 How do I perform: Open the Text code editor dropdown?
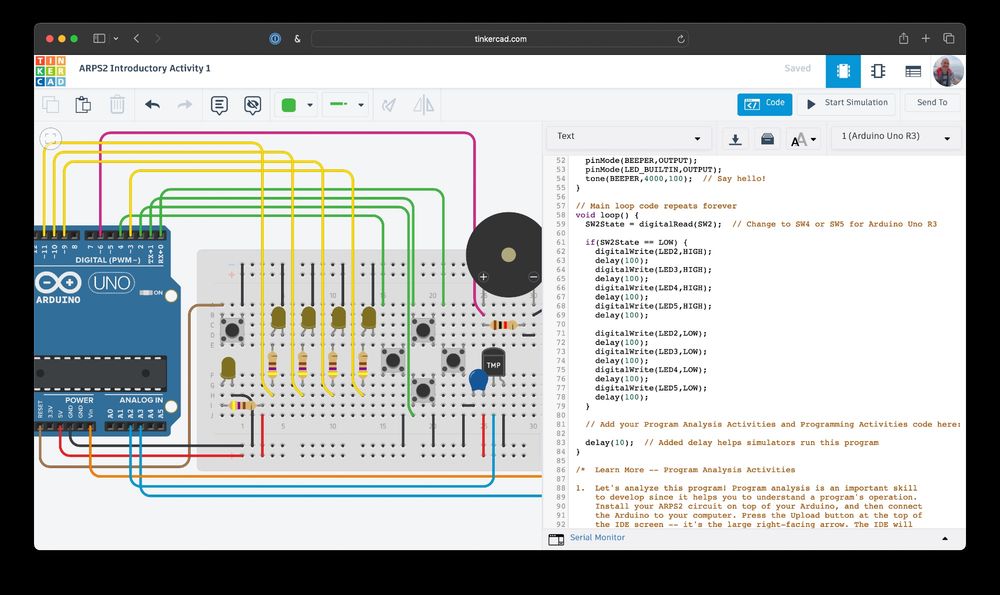coord(630,136)
